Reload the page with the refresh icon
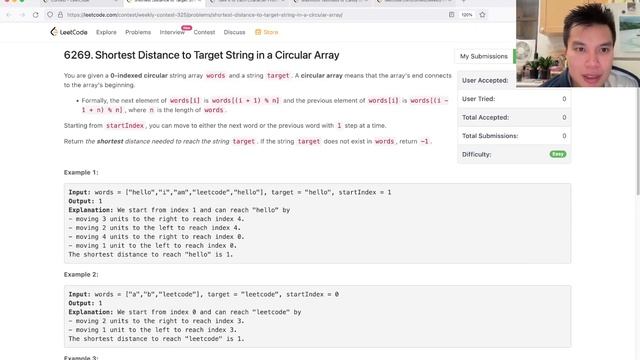This screenshot has width=640, height=360. click(x=36, y=15)
